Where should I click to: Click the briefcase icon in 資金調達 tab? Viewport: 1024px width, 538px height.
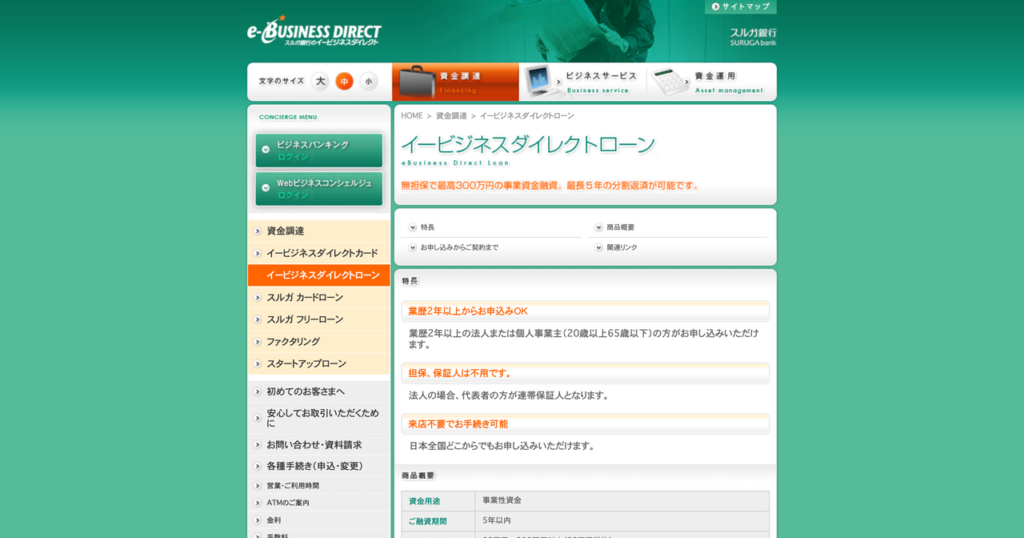(417, 82)
